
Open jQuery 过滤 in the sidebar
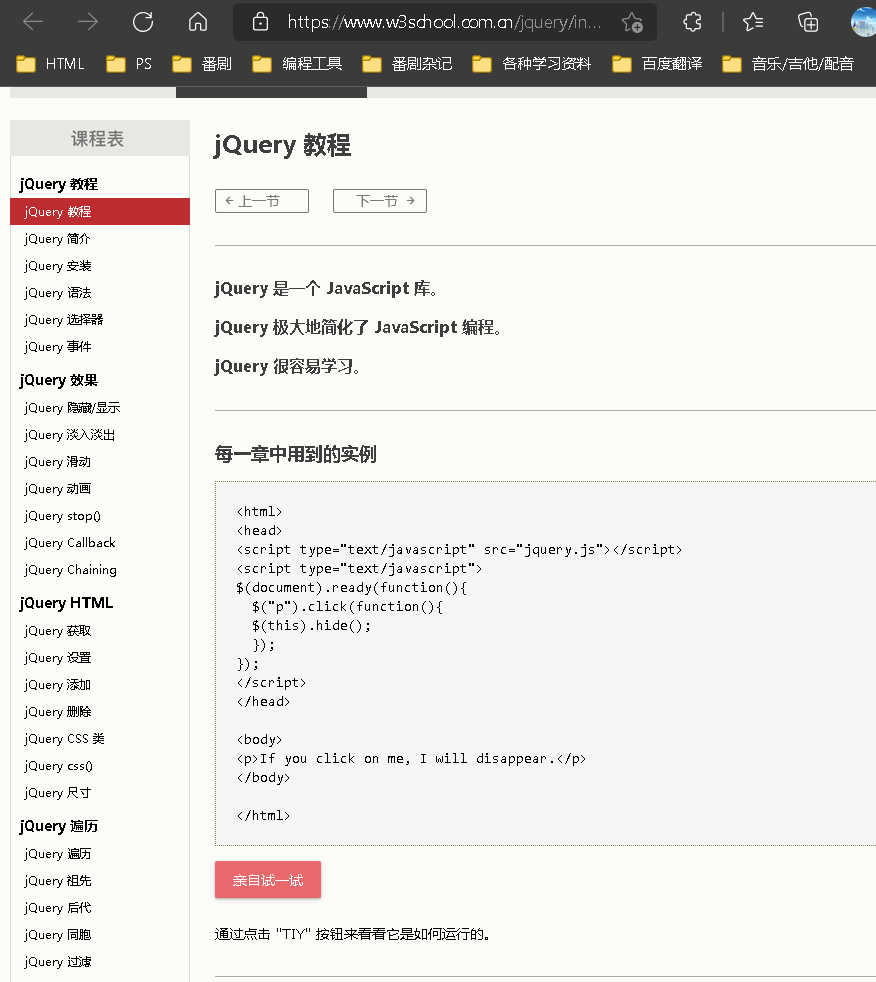tap(58, 961)
